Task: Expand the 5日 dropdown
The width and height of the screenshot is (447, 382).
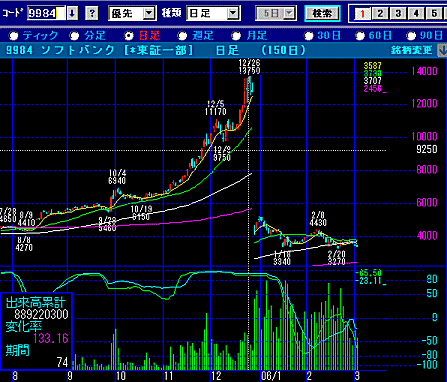Action: [290, 13]
